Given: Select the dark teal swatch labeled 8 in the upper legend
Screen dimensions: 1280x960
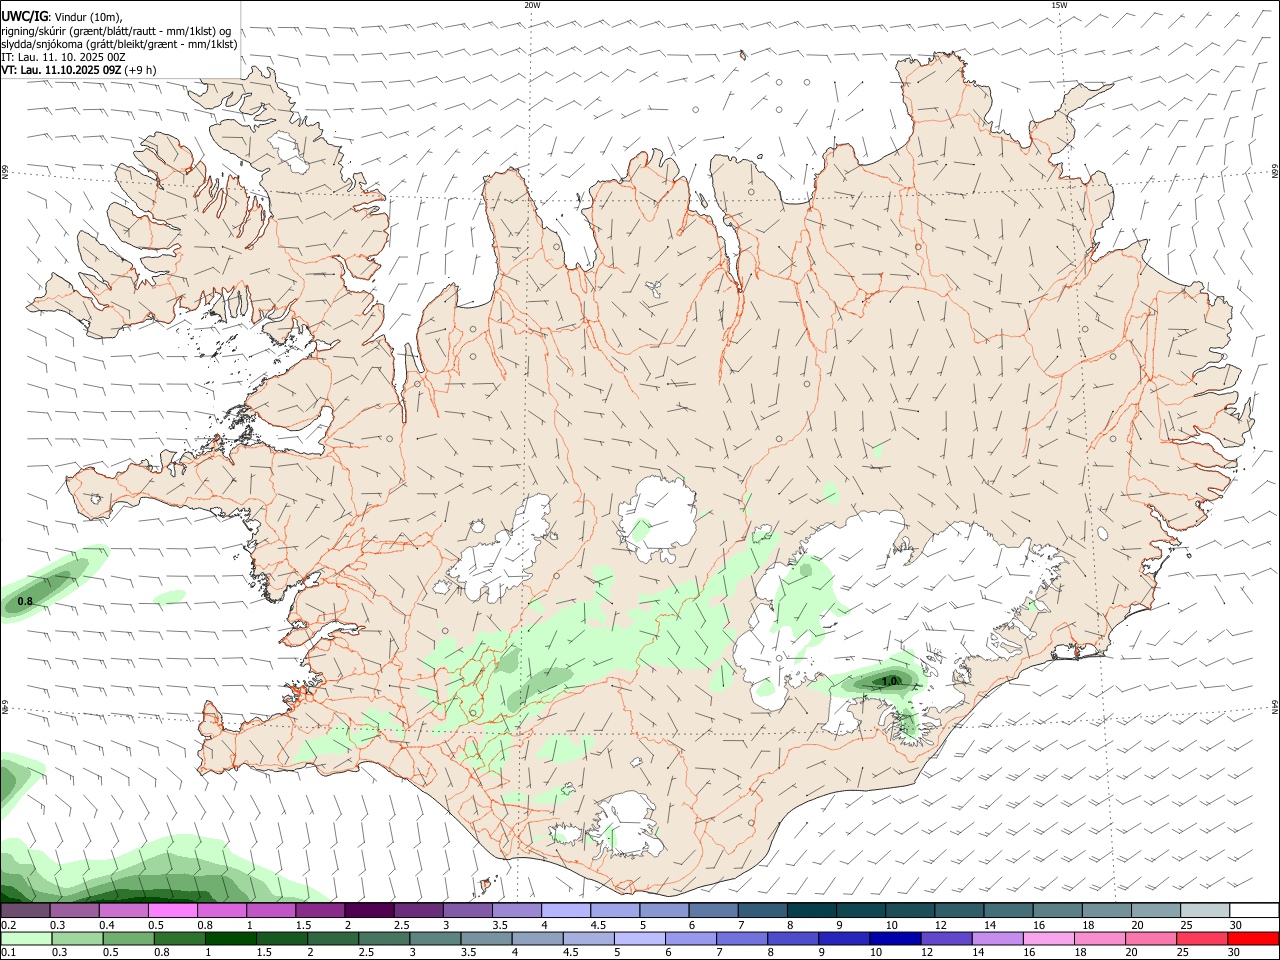Looking at the screenshot, I should 811,910.
